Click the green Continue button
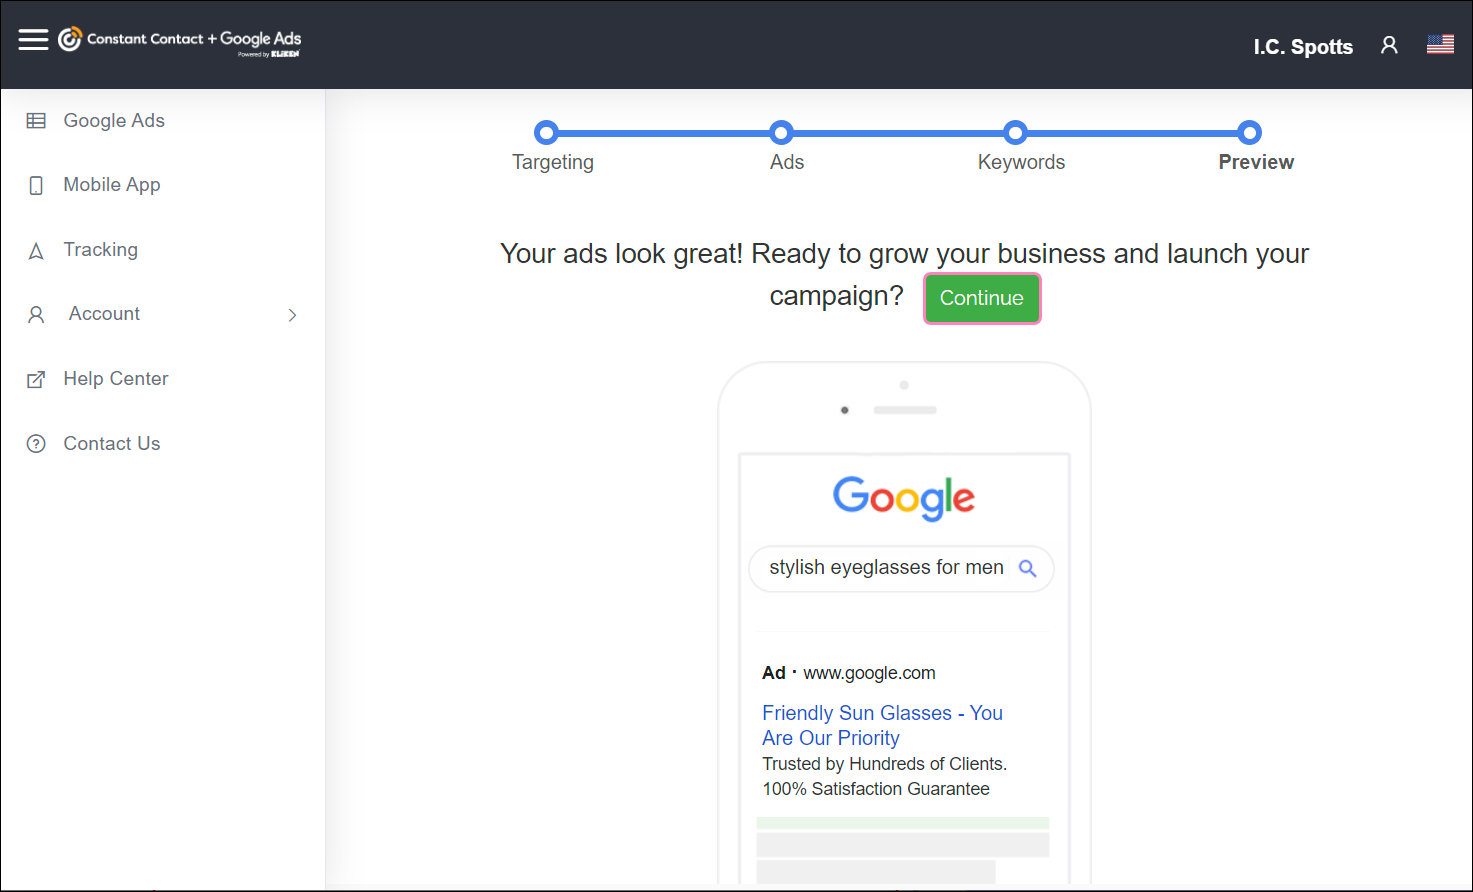 (x=982, y=298)
